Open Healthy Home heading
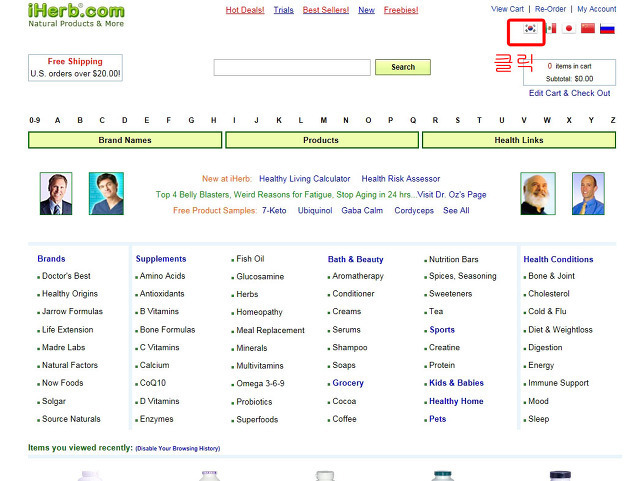This screenshot has width=640, height=481. pos(456,401)
